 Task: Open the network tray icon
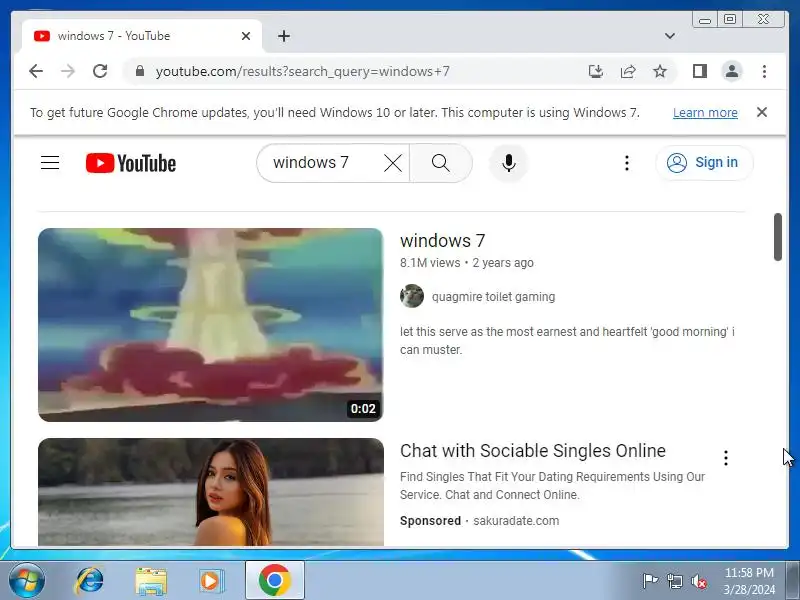(674, 581)
